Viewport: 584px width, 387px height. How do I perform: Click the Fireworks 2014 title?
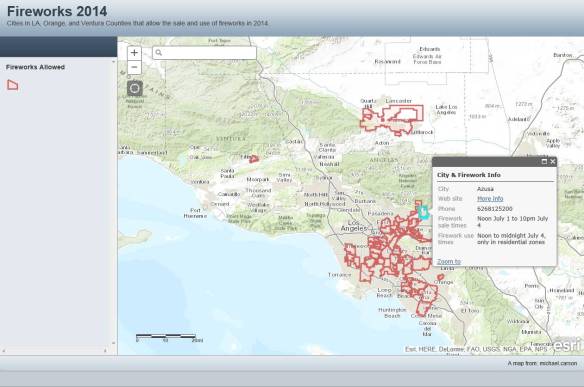[x=57, y=11]
